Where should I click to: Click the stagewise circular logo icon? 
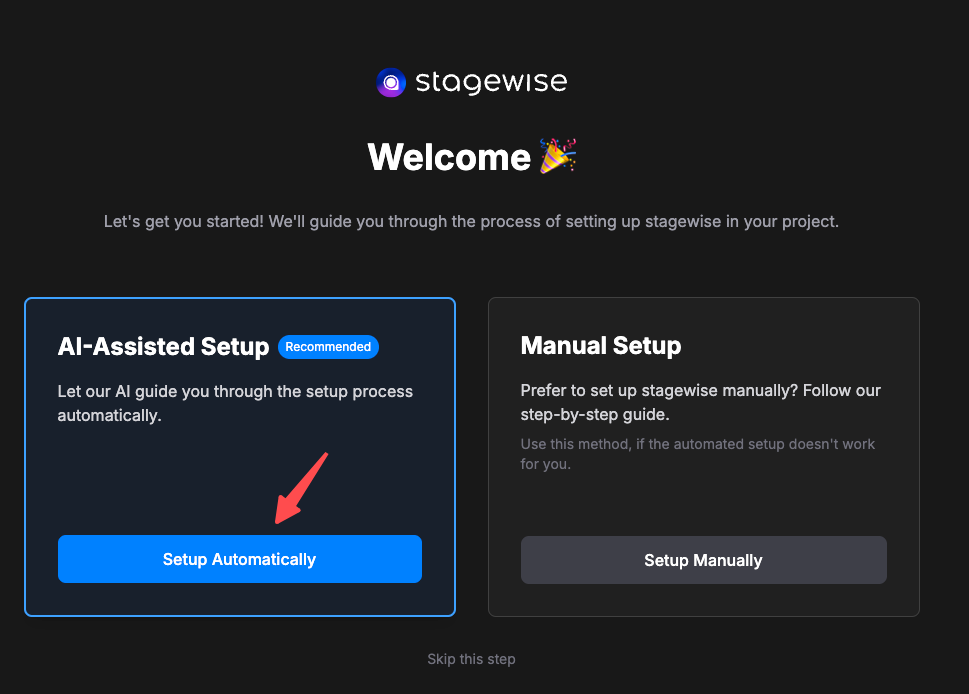point(391,82)
